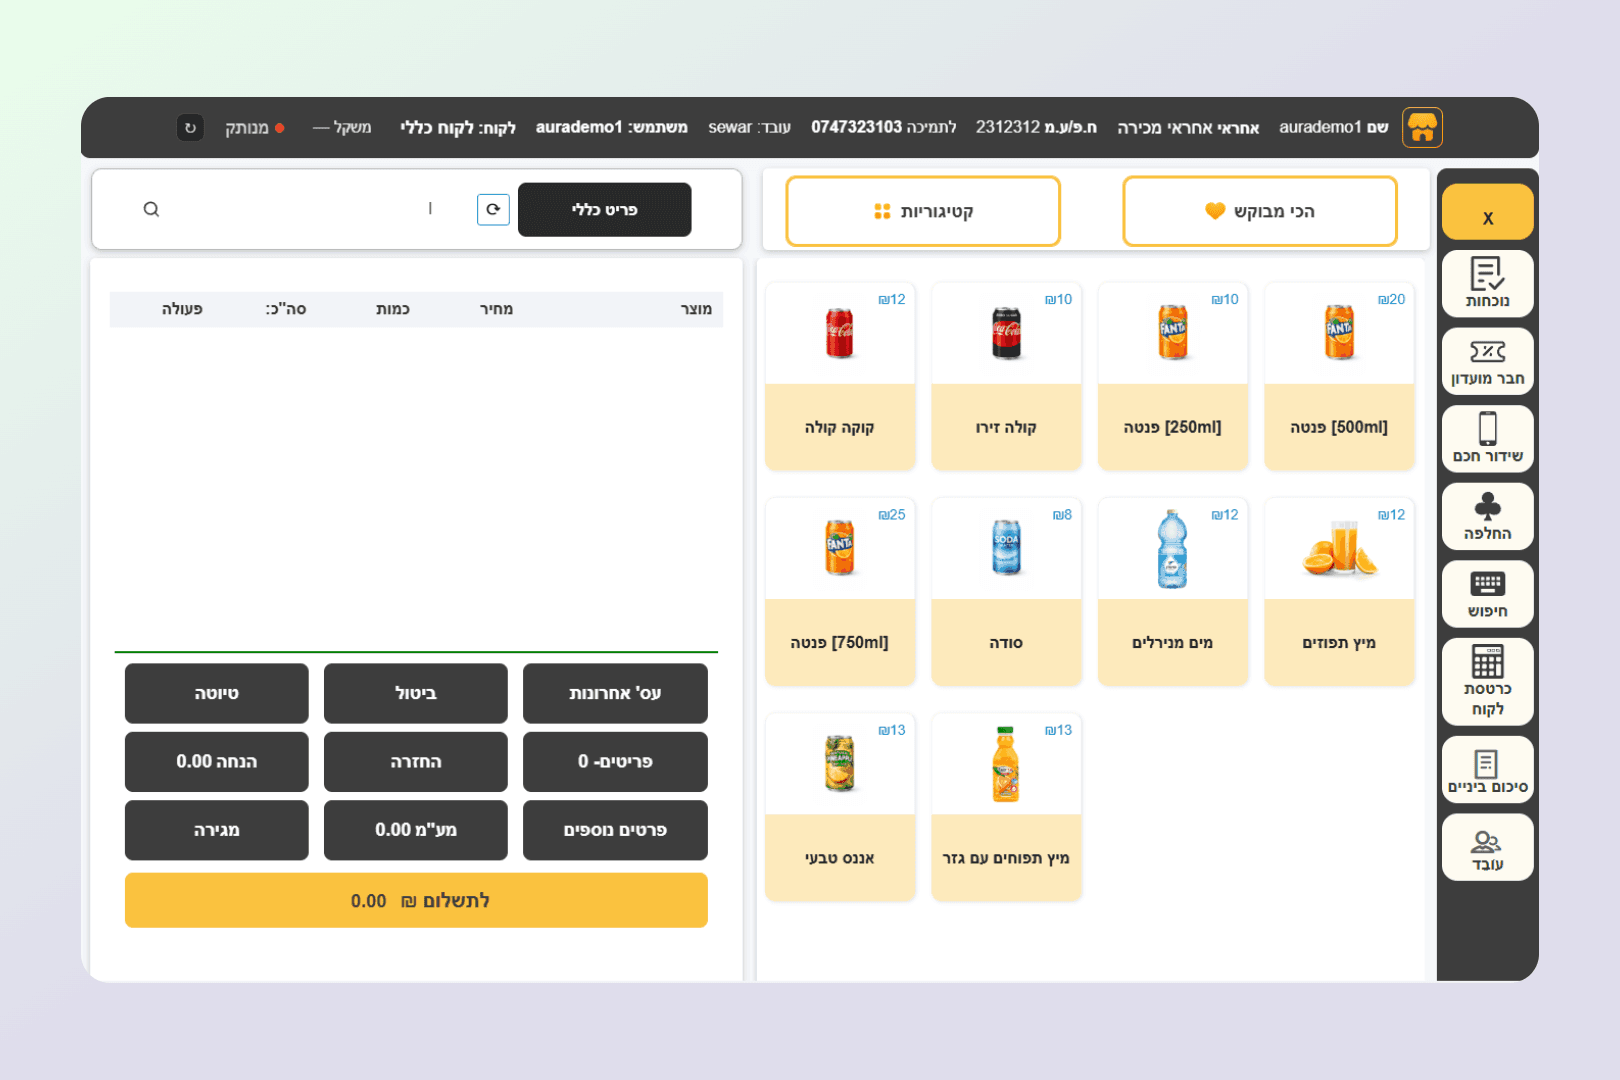1620x1080 pixels.
Task: Click סה"כ column header
Action: tap(286, 309)
